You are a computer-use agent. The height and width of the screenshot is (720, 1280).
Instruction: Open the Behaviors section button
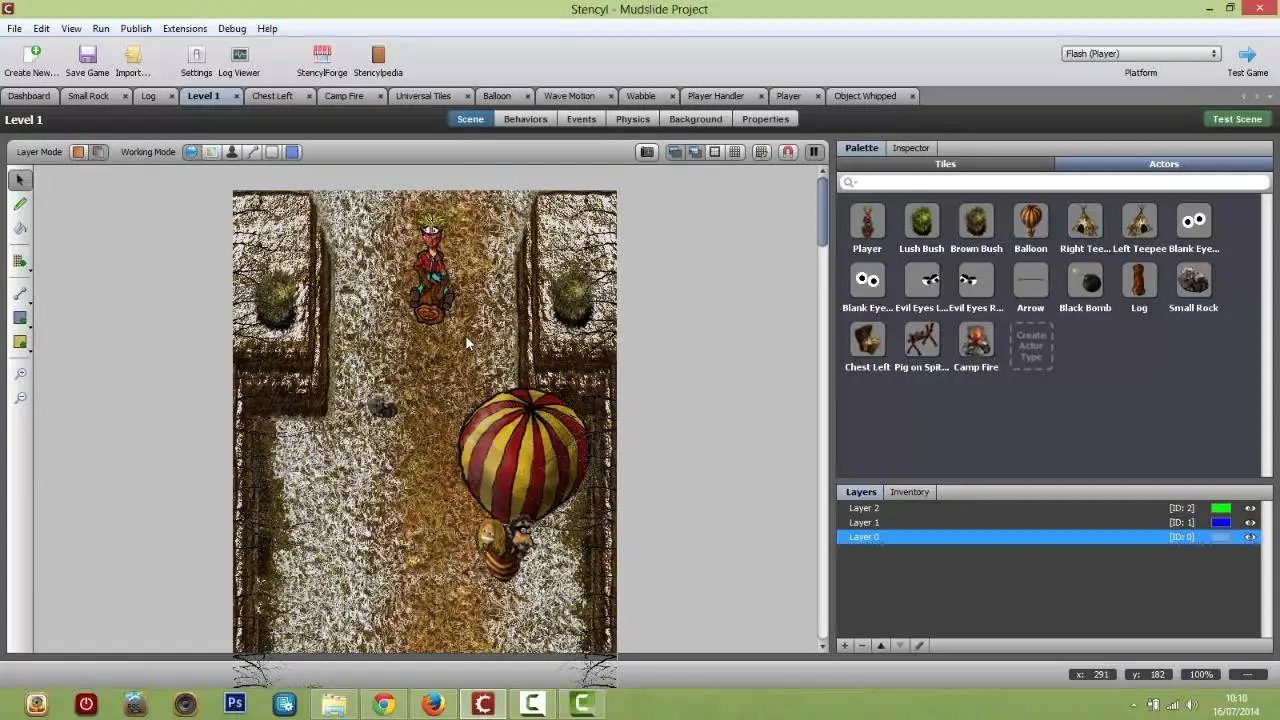tap(525, 119)
